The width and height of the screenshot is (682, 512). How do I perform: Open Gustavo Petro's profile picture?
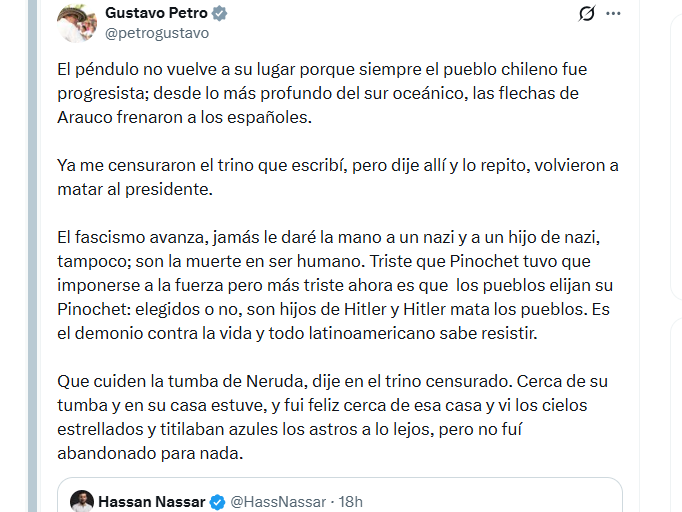coord(76,23)
